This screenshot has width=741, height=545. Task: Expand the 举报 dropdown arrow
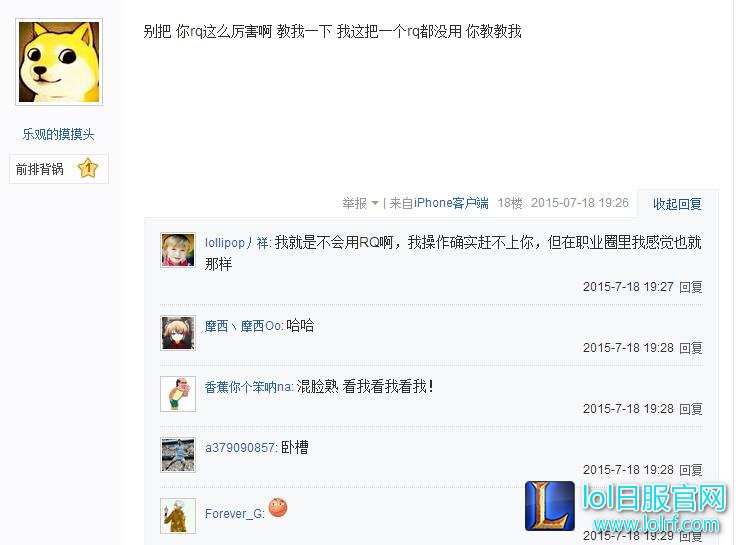pyautogui.click(x=375, y=204)
